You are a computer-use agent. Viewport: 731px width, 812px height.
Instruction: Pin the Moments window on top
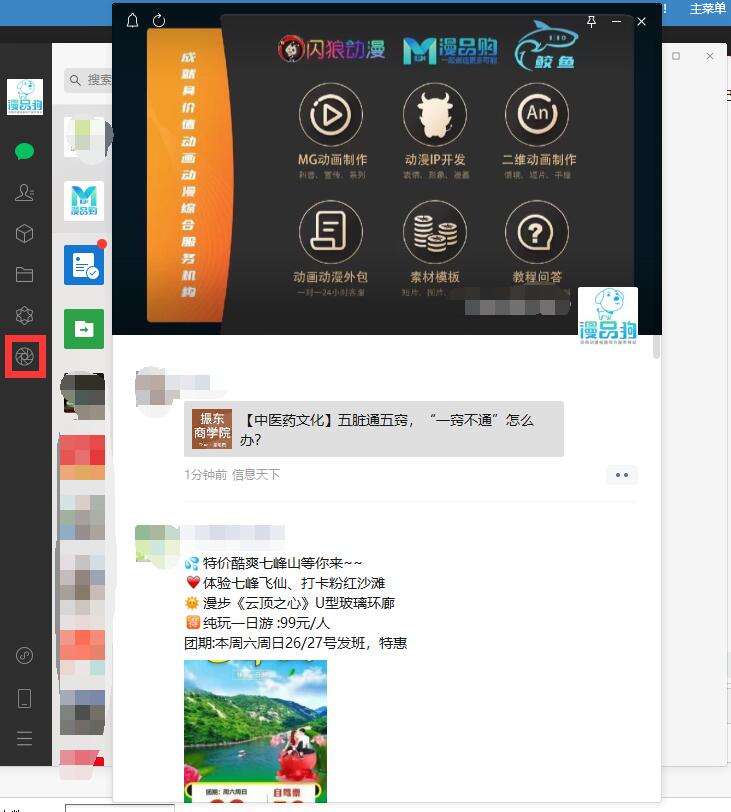tap(591, 21)
